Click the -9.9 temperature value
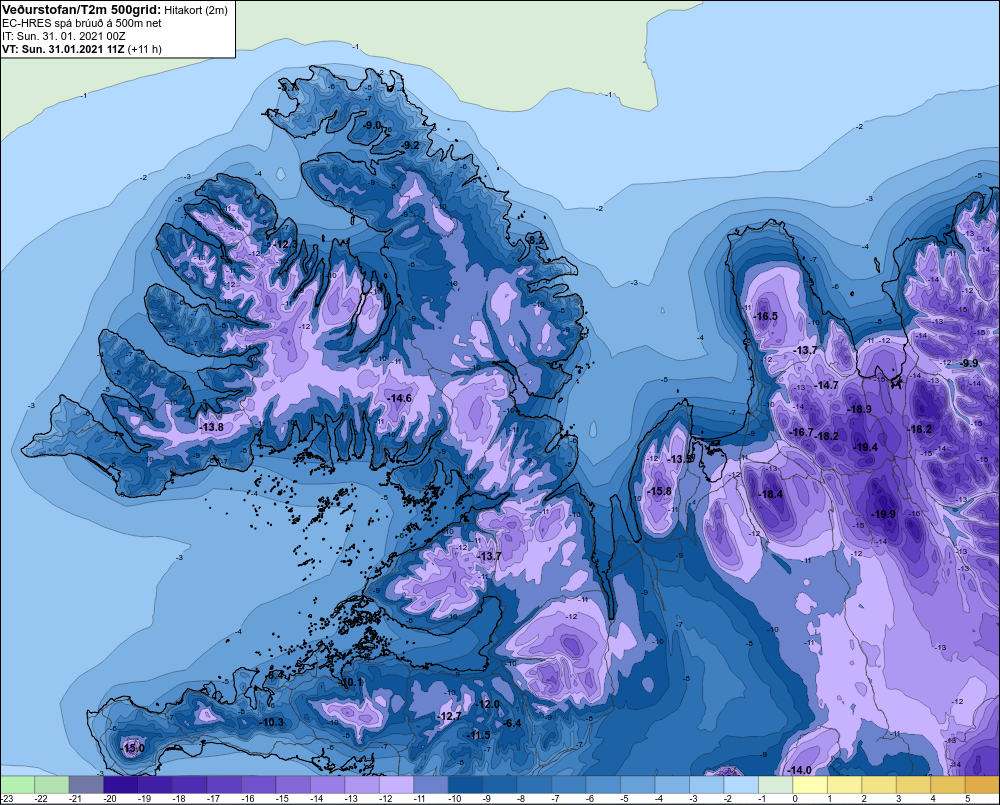1000x805 pixels. click(x=969, y=363)
